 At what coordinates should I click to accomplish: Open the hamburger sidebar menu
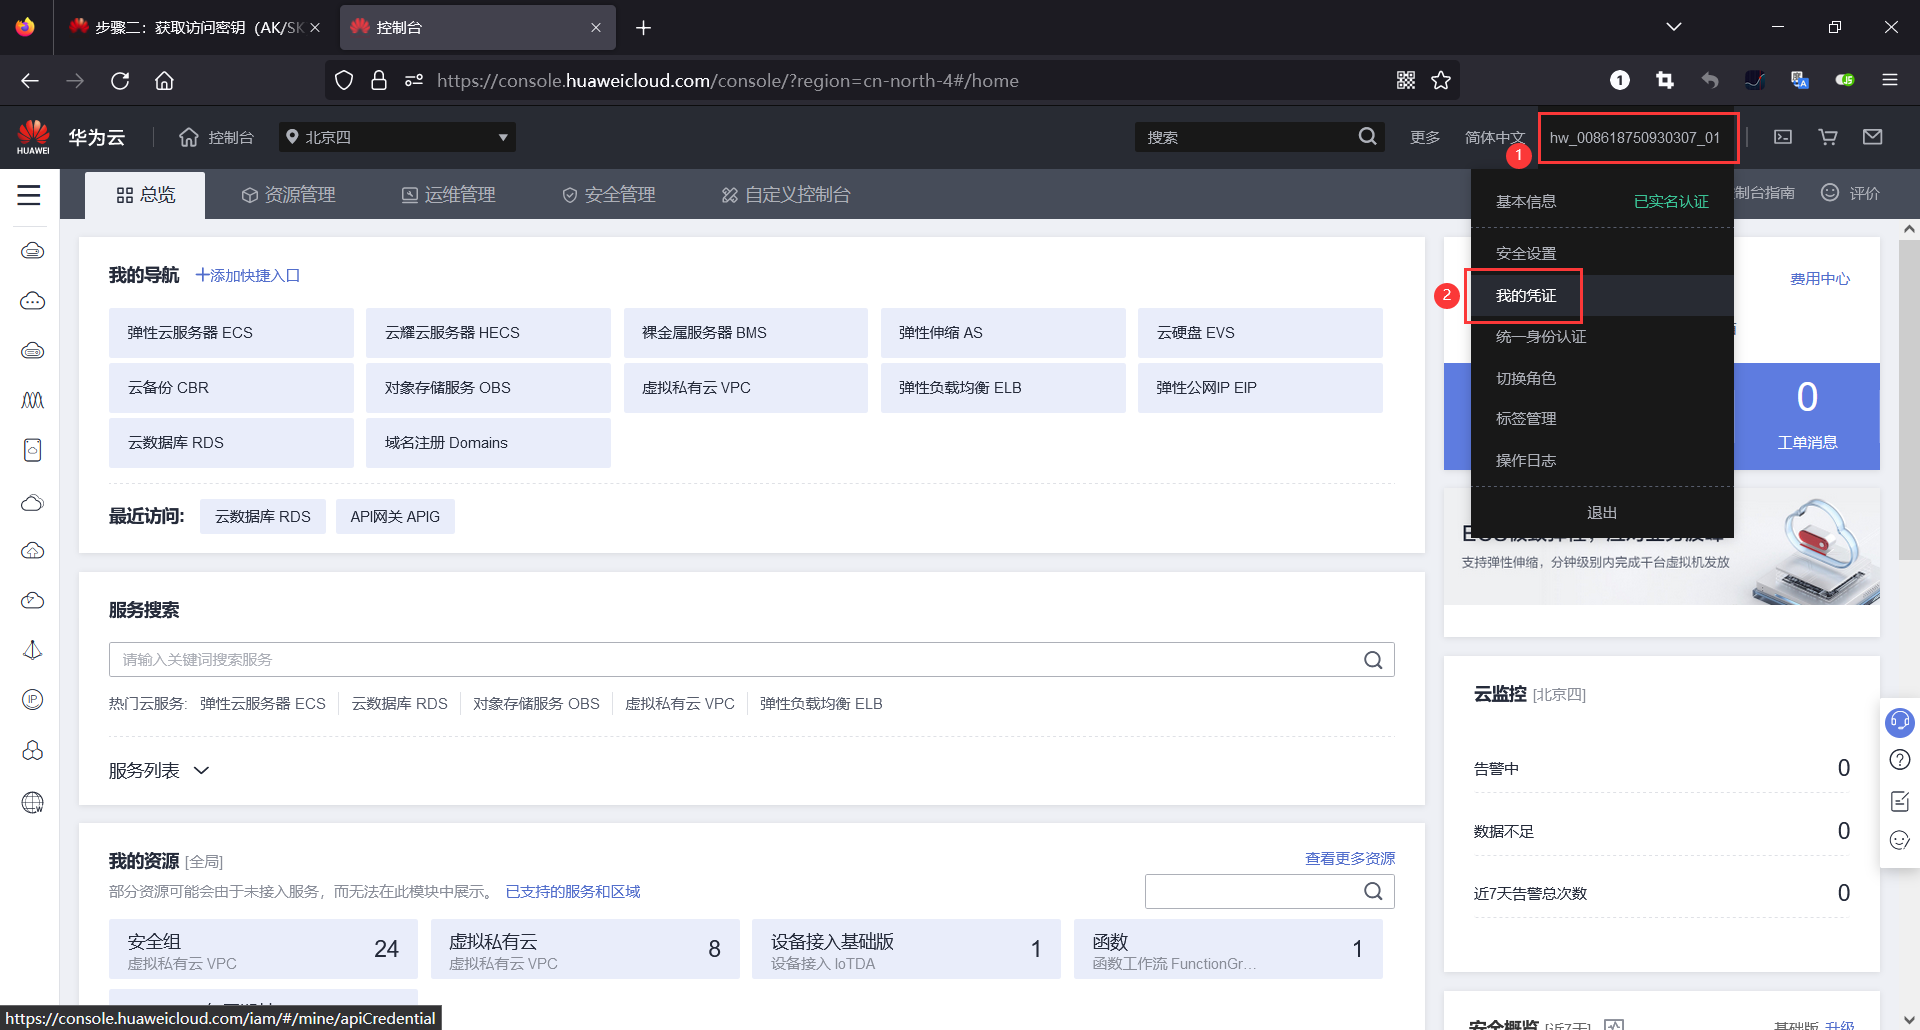coord(29,195)
